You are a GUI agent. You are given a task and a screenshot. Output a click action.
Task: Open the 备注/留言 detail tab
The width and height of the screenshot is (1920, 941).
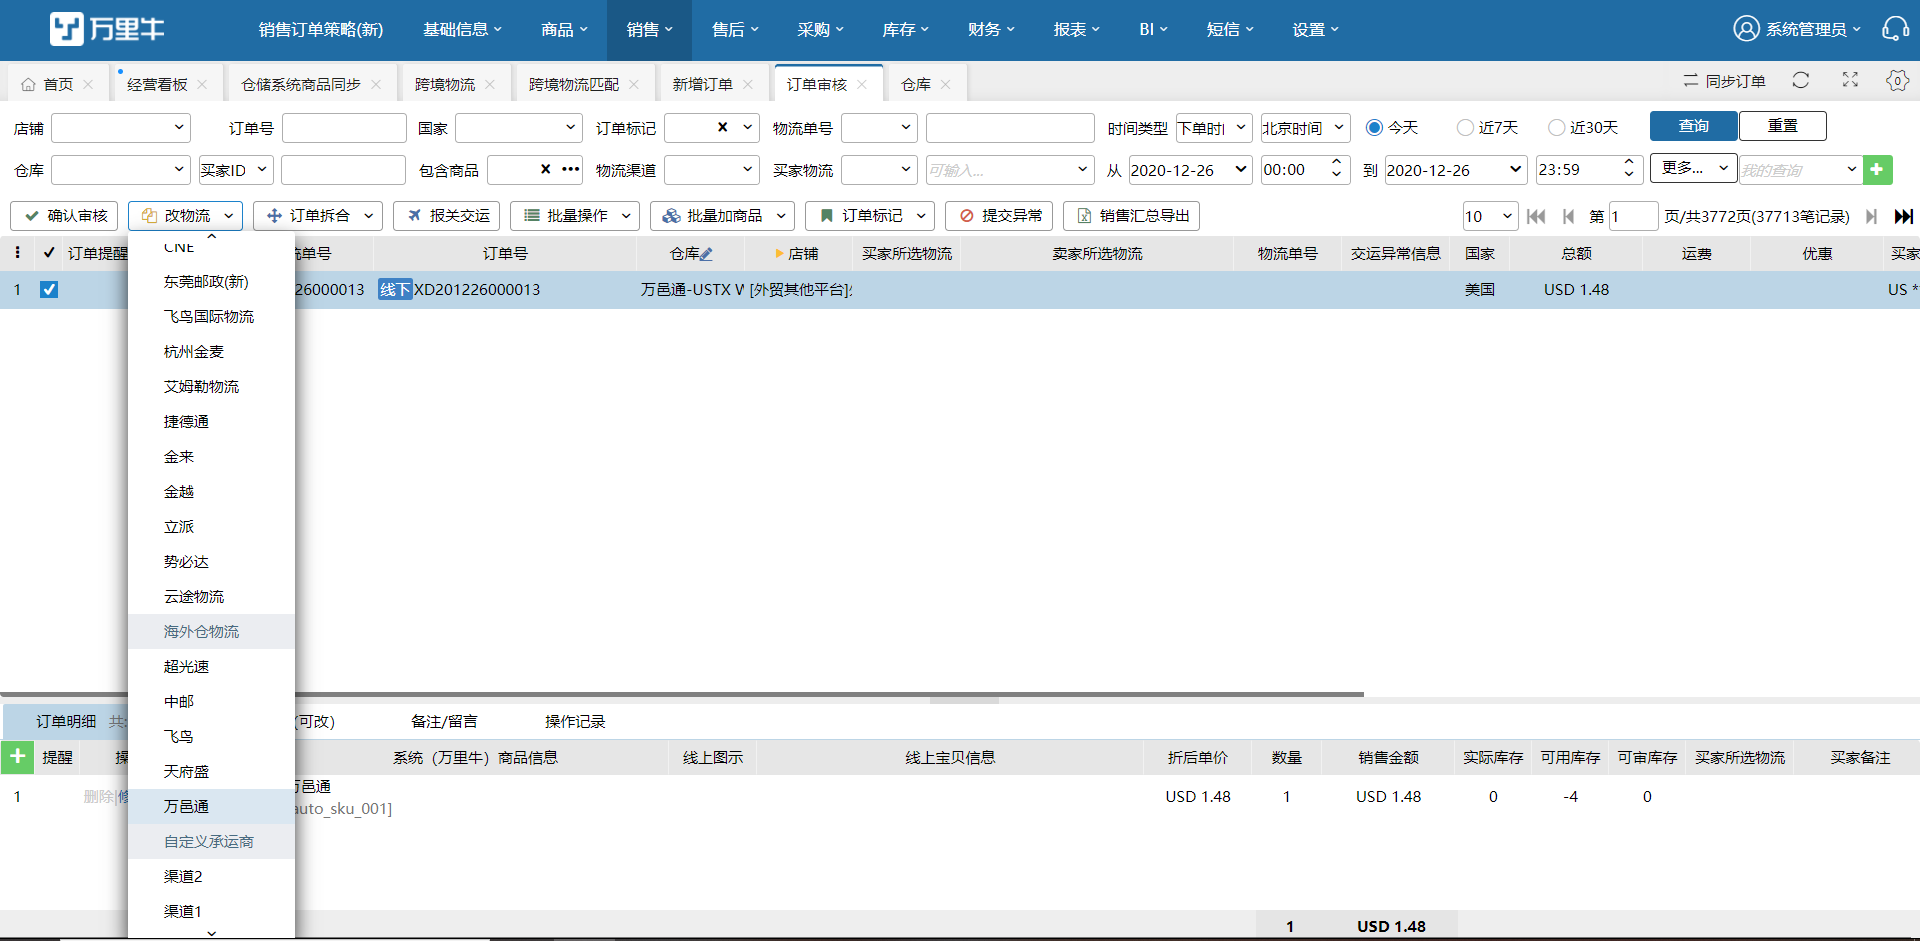tap(444, 721)
